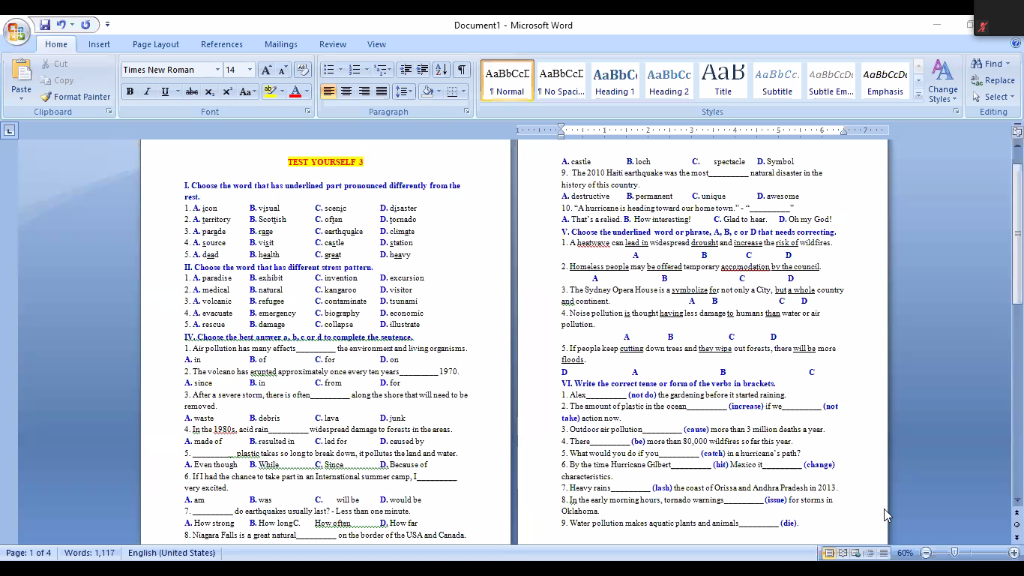The image size is (1024, 576).
Task: Click Copy in Clipboard group
Action: (x=57, y=80)
